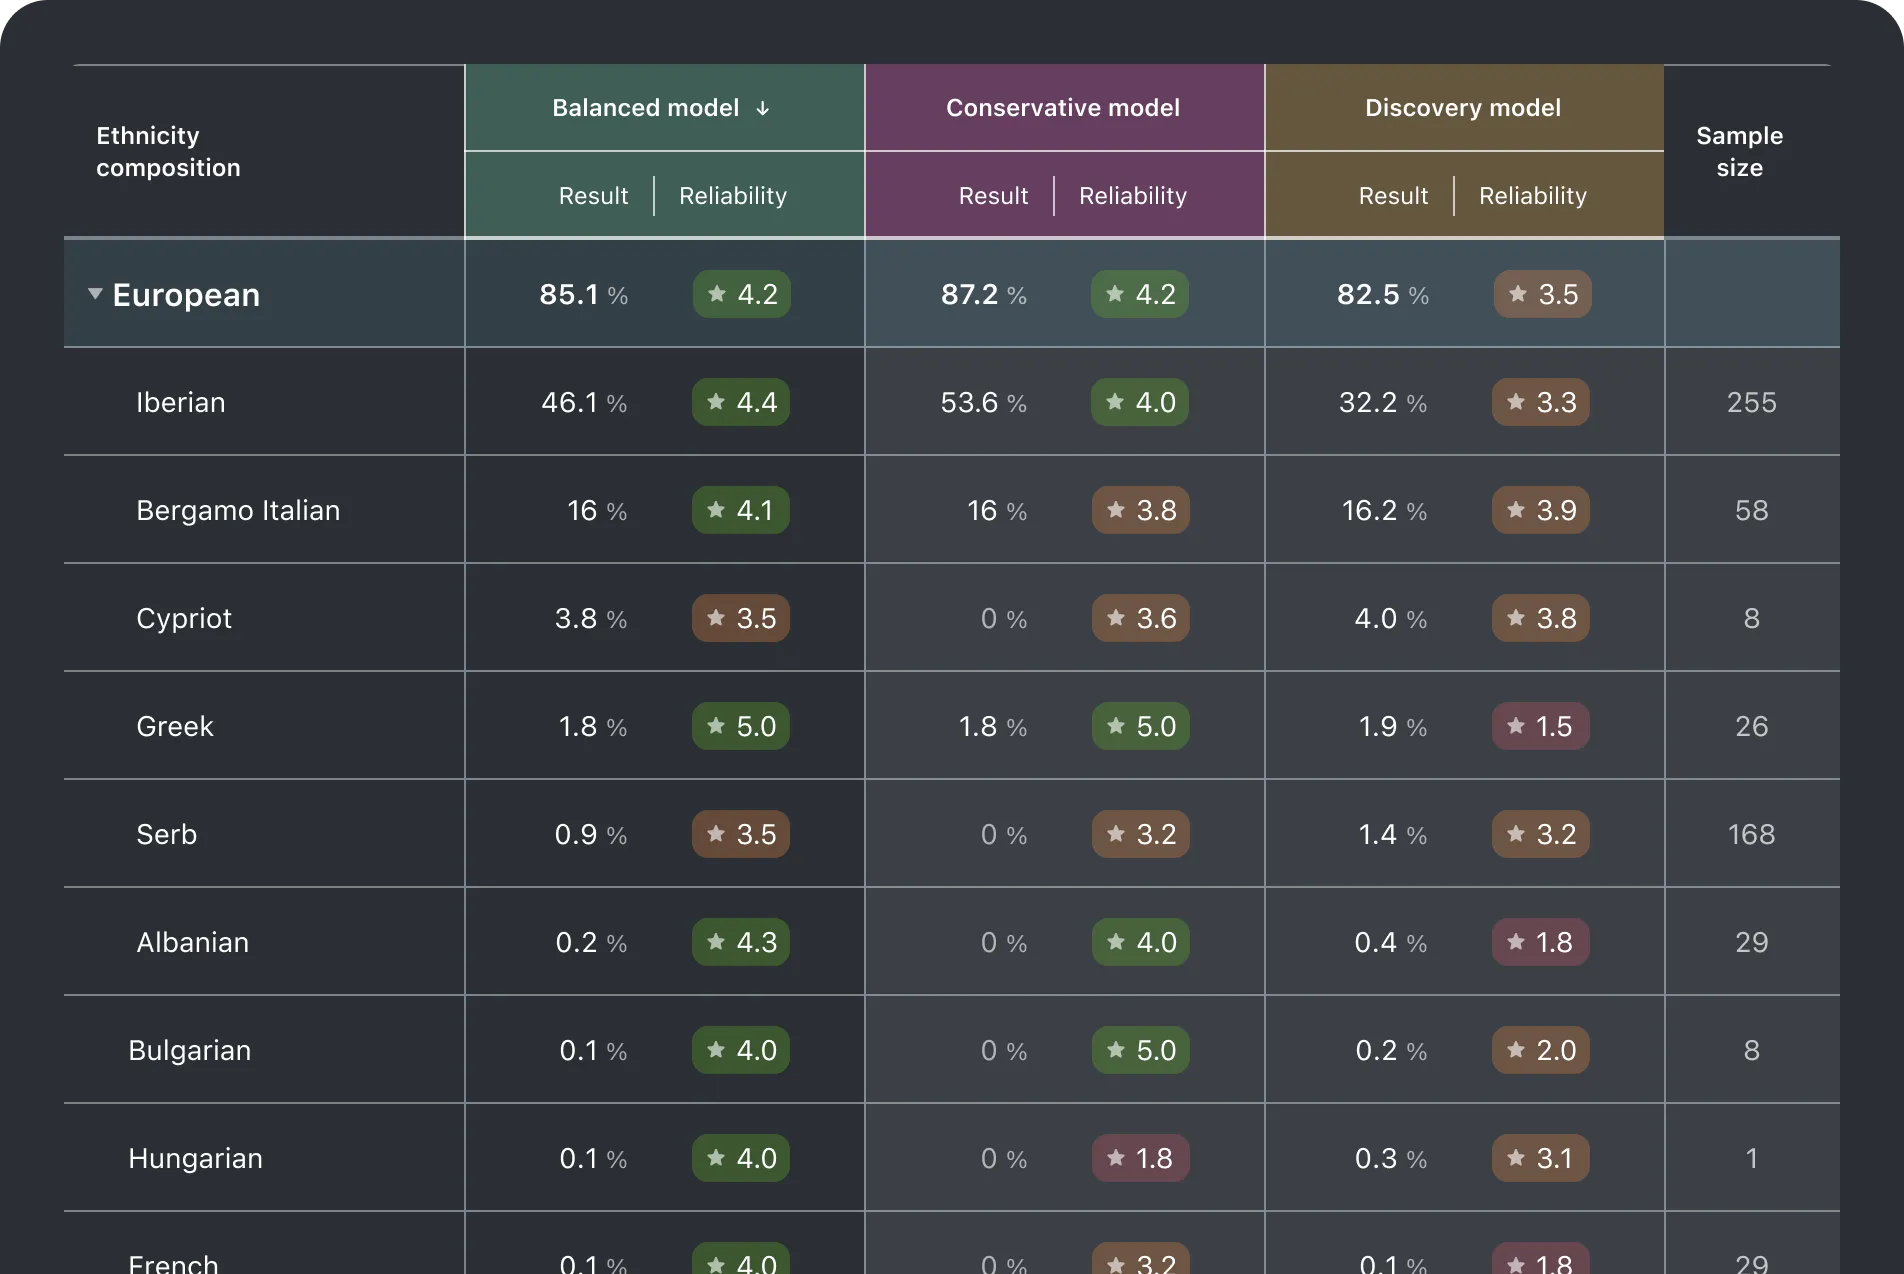
Task: Click Cypriot balanced 3.5 star badge
Action: click(x=741, y=618)
